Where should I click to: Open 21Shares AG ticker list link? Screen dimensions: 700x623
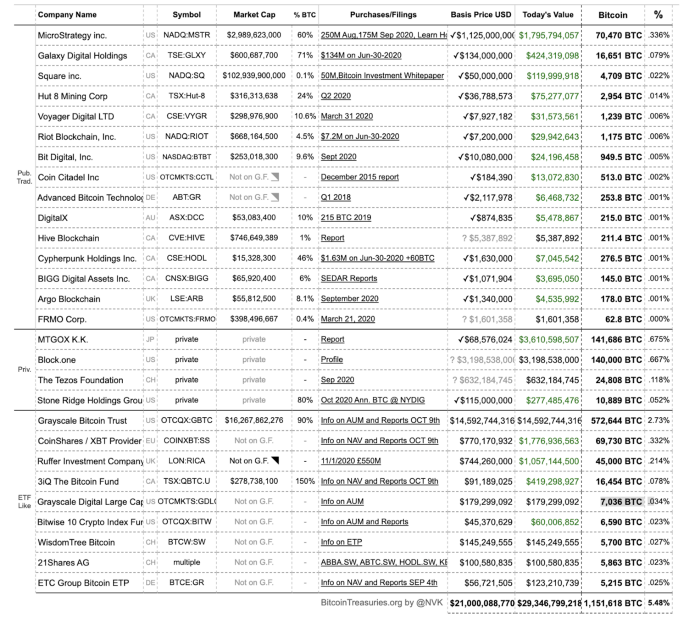(x=383, y=562)
